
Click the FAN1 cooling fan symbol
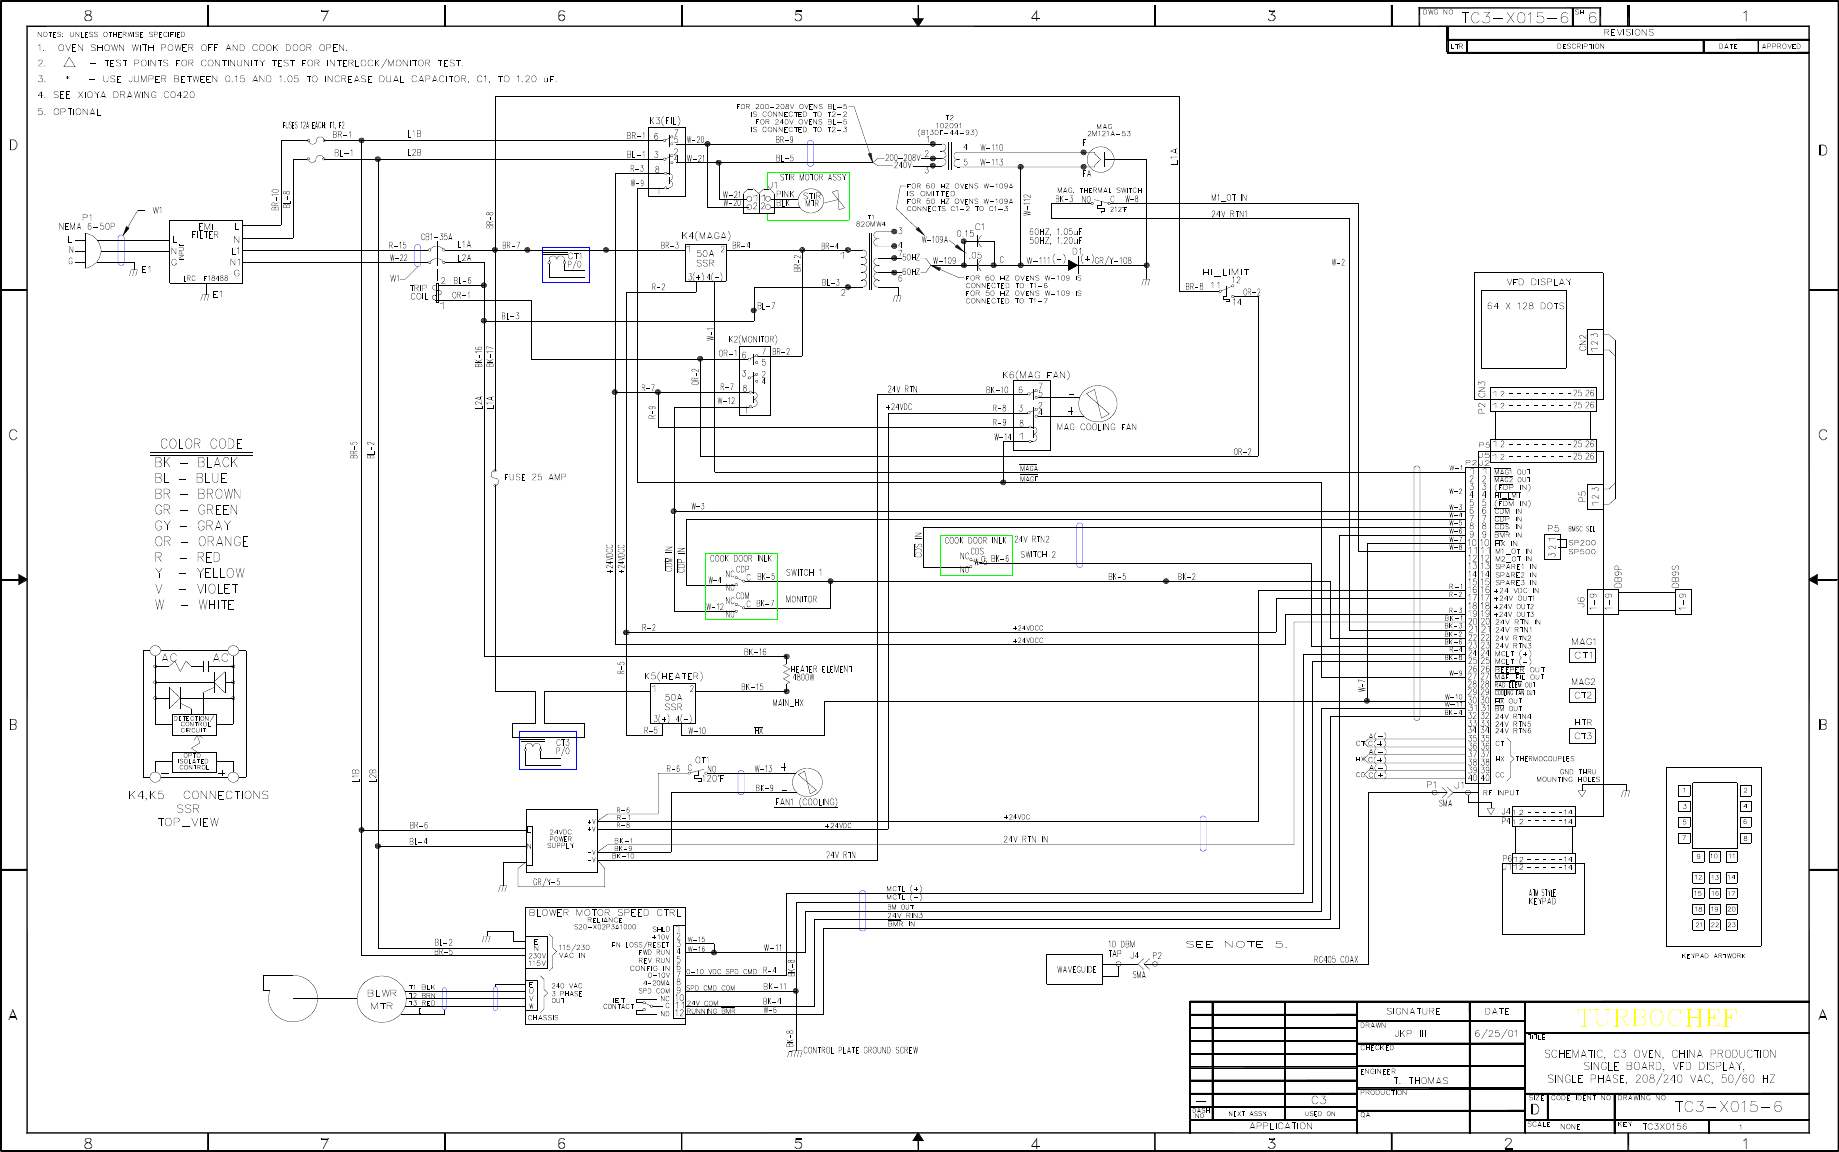point(807,782)
